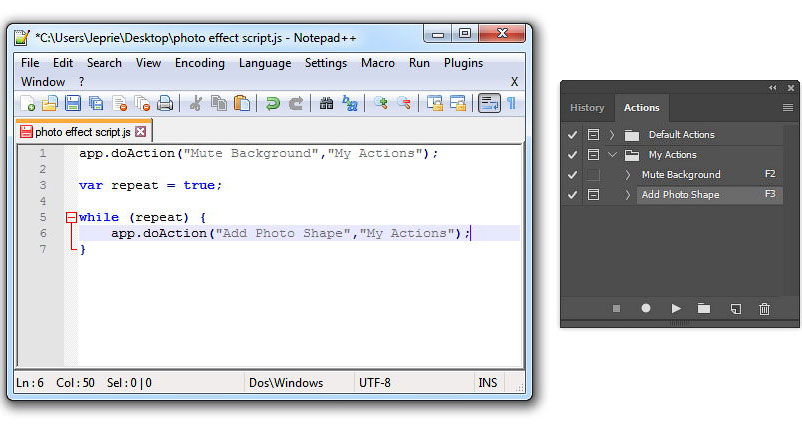Click the Open file folder icon in Notepad++
This screenshot has height=433, width=802.
click(50, 103)
